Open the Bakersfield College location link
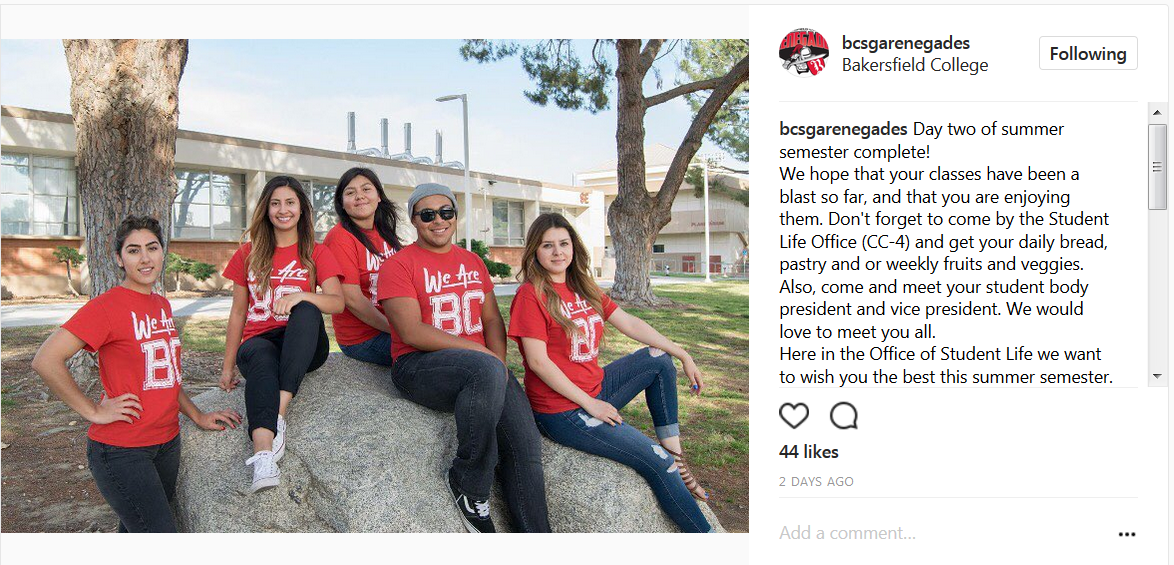Screen dimensions: 1174x565 tap(915, 65)
